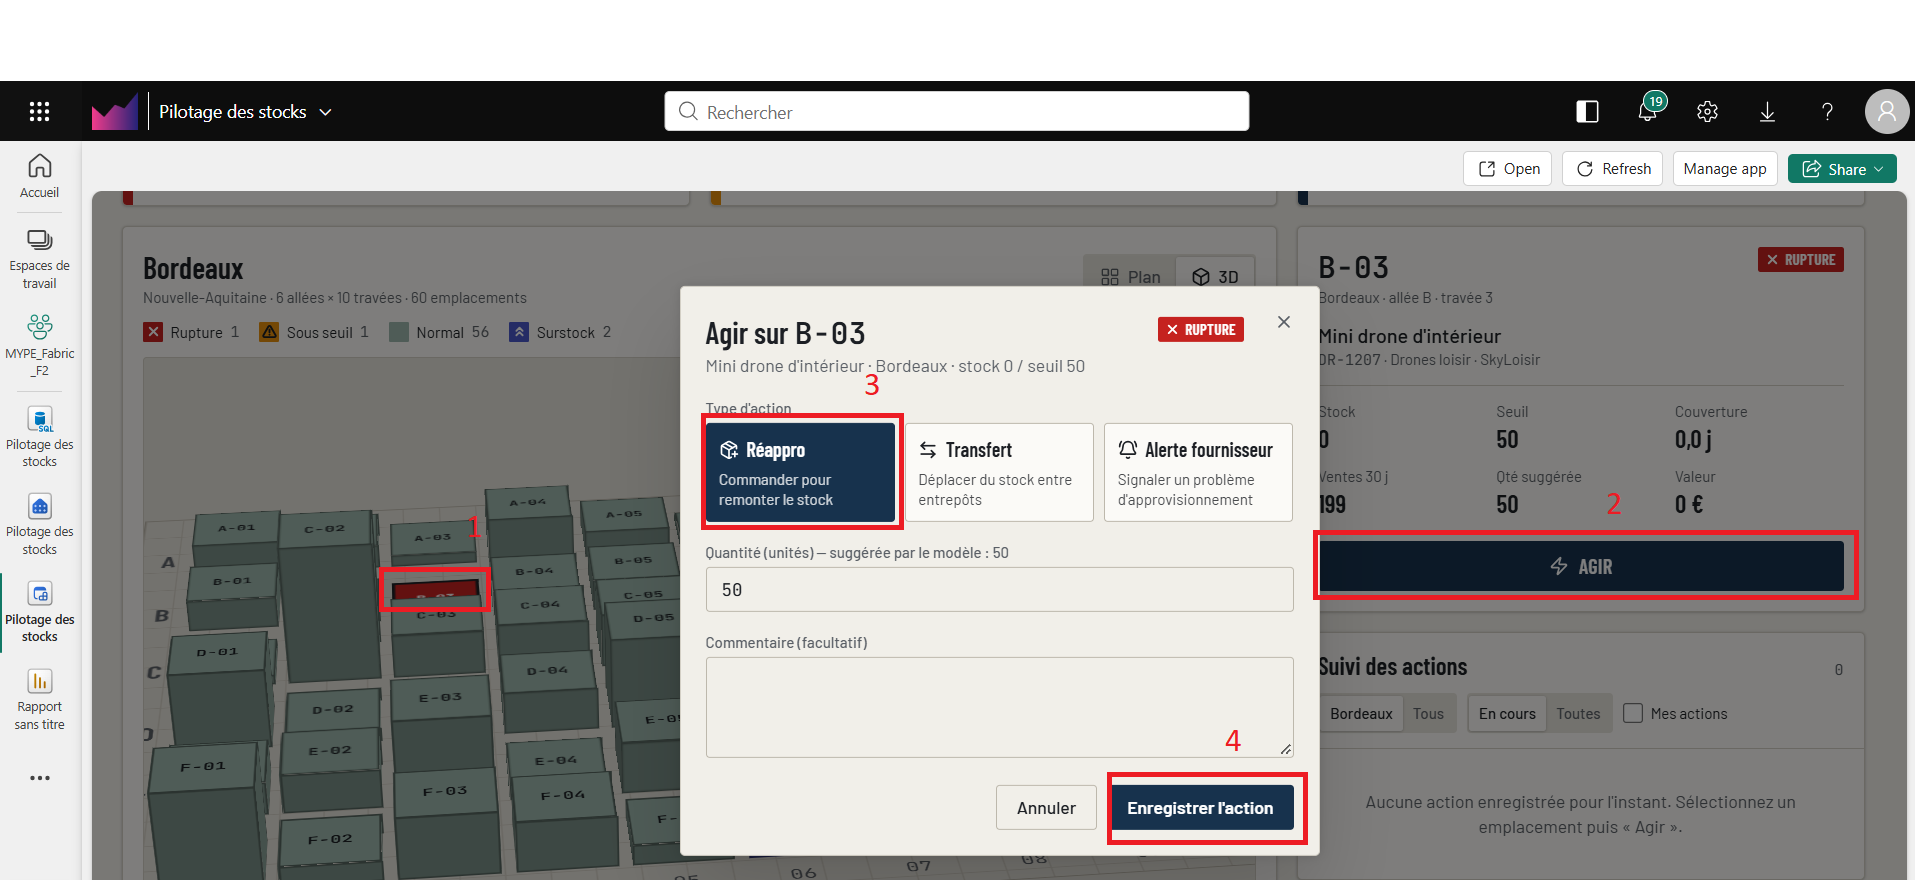
Task: Click the Quantité input field
Action: click(x=999, y=590)
